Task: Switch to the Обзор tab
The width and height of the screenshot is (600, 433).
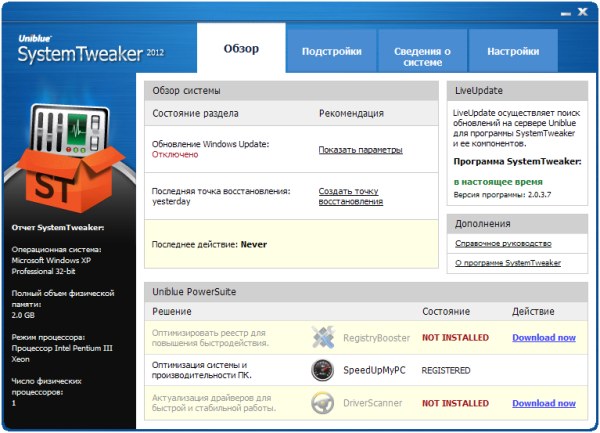Action: pyautogui.click(x=241, y=51)
